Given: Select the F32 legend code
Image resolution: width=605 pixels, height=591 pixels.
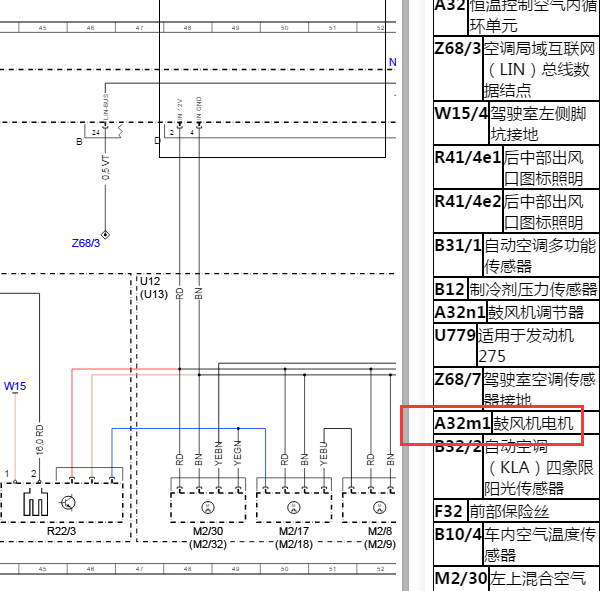Looking at the screenshot, I should pos(449,512).
